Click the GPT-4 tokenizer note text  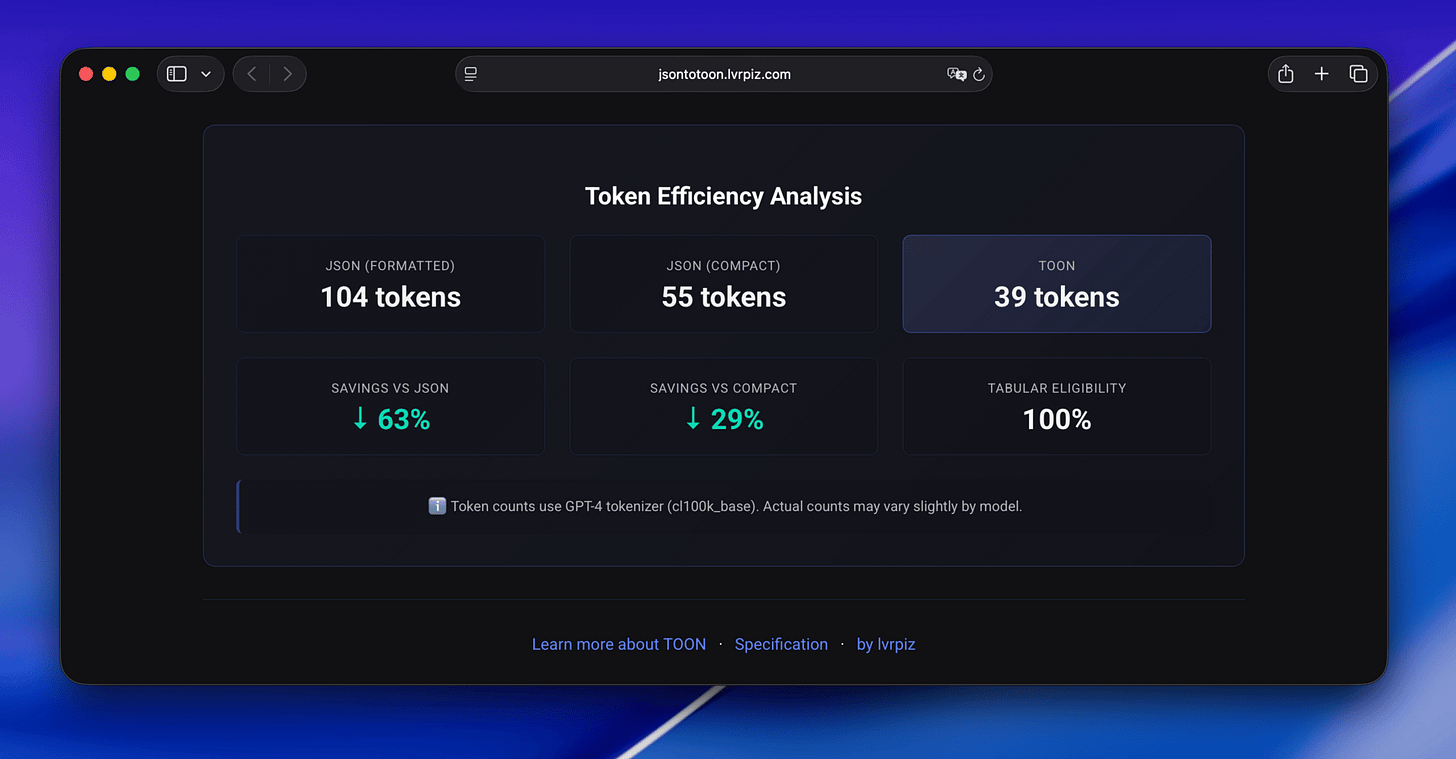tap(736, 506)
